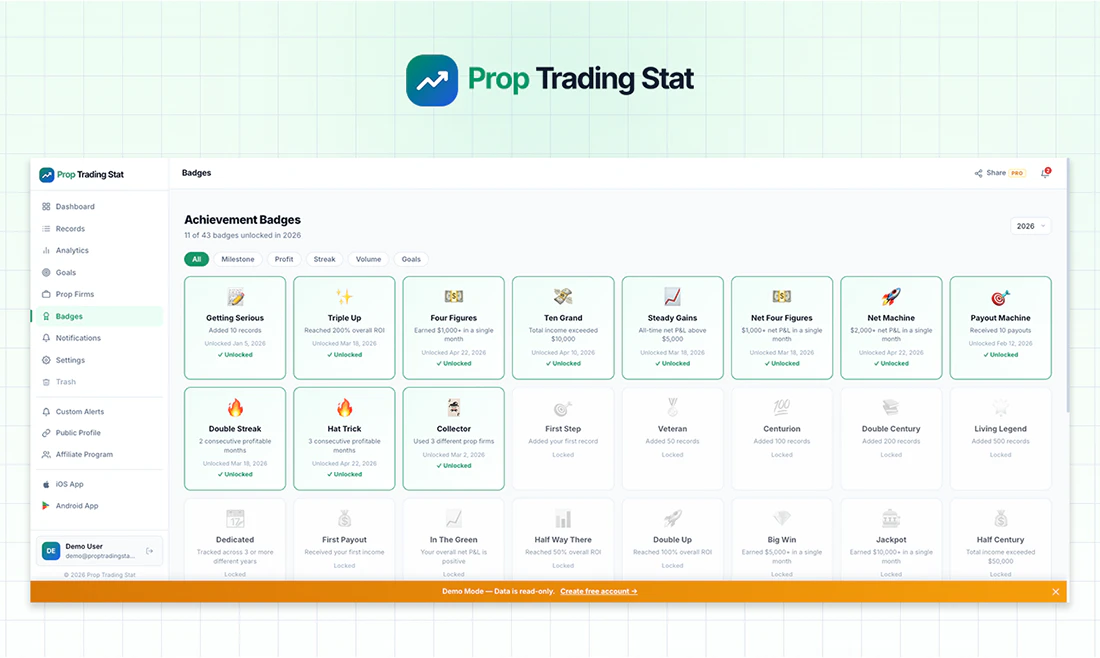Select the Half Century badge card

coord(1000,539)
